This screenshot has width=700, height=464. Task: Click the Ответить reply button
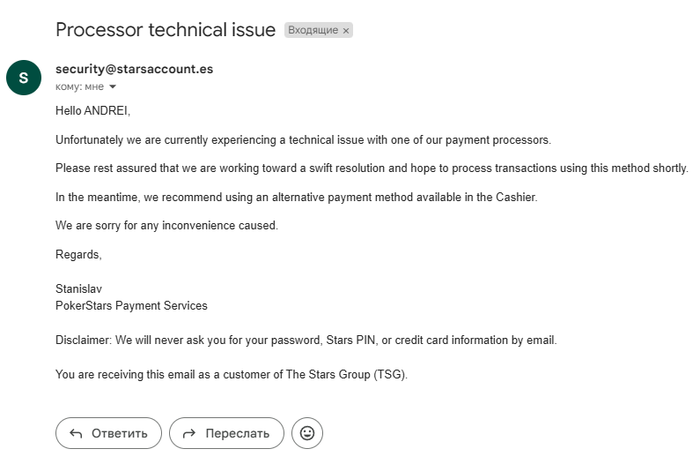click(108, 433)
